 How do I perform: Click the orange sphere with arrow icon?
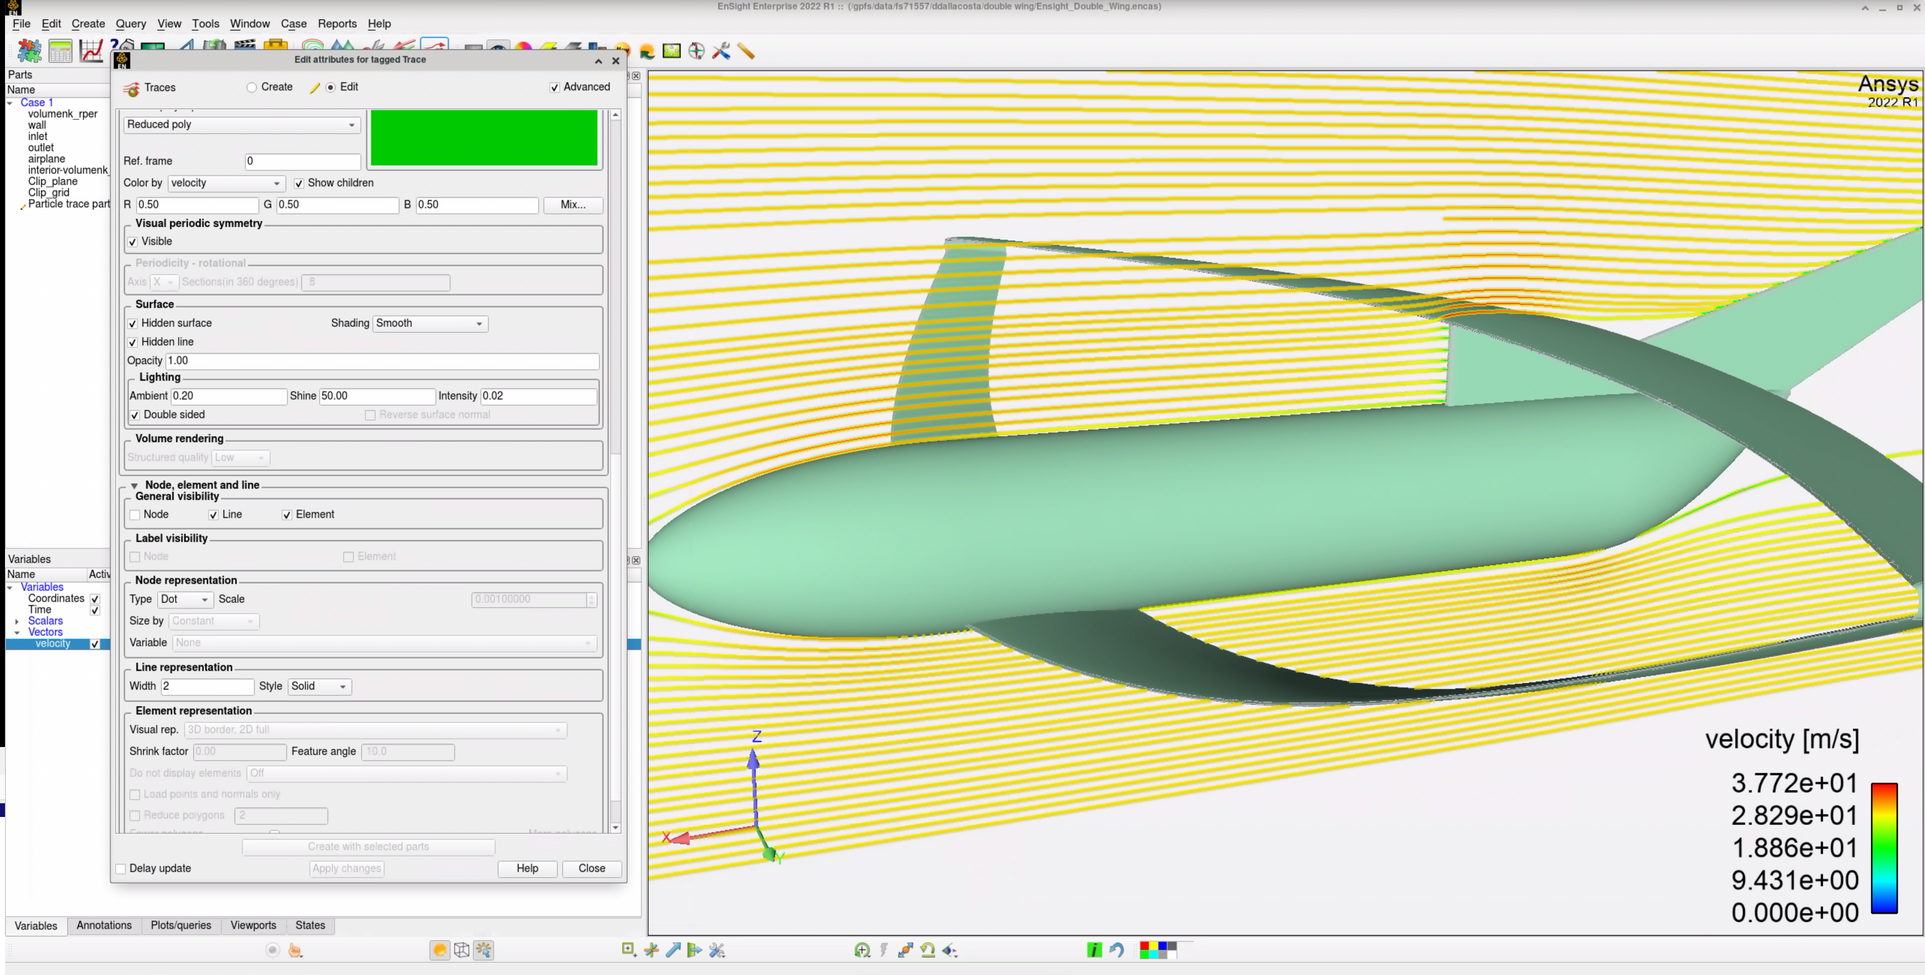coord(647,51)
